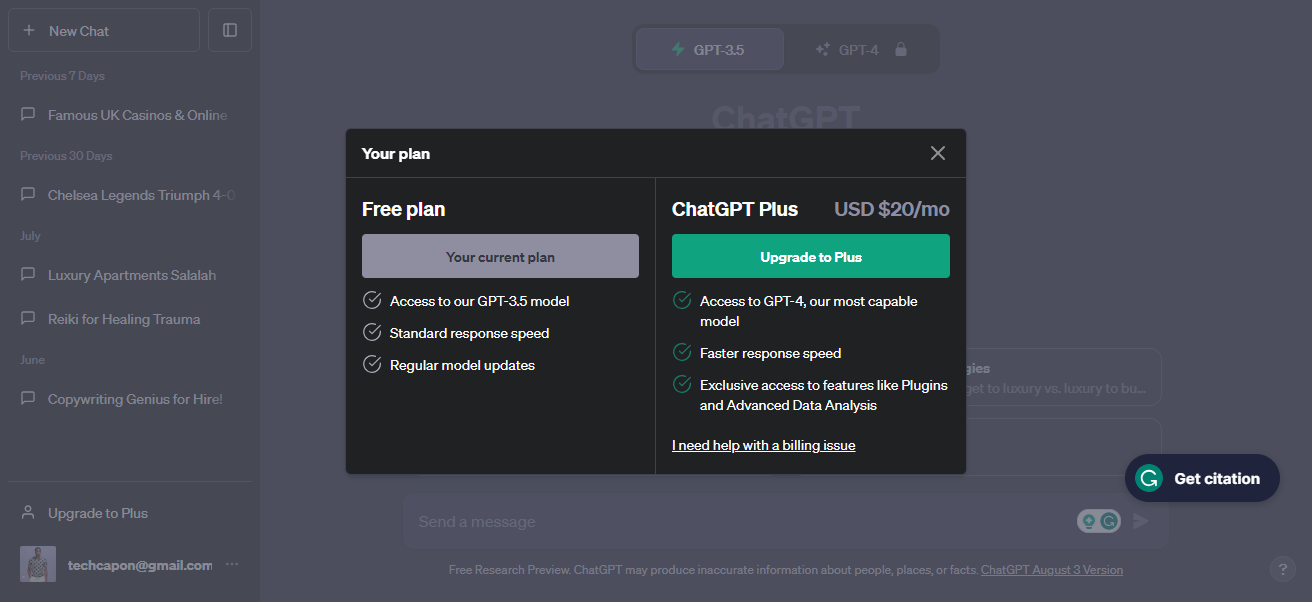Select the GPT-3.5 model tab
This screenshot has width=1312, height=602.
[709, 49]
